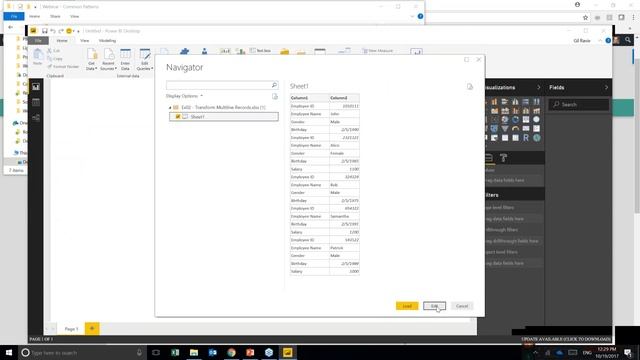Select the donut chart visual icon
Image resolution: width=640 pixels, height=360 pixels.
(515, 120)
